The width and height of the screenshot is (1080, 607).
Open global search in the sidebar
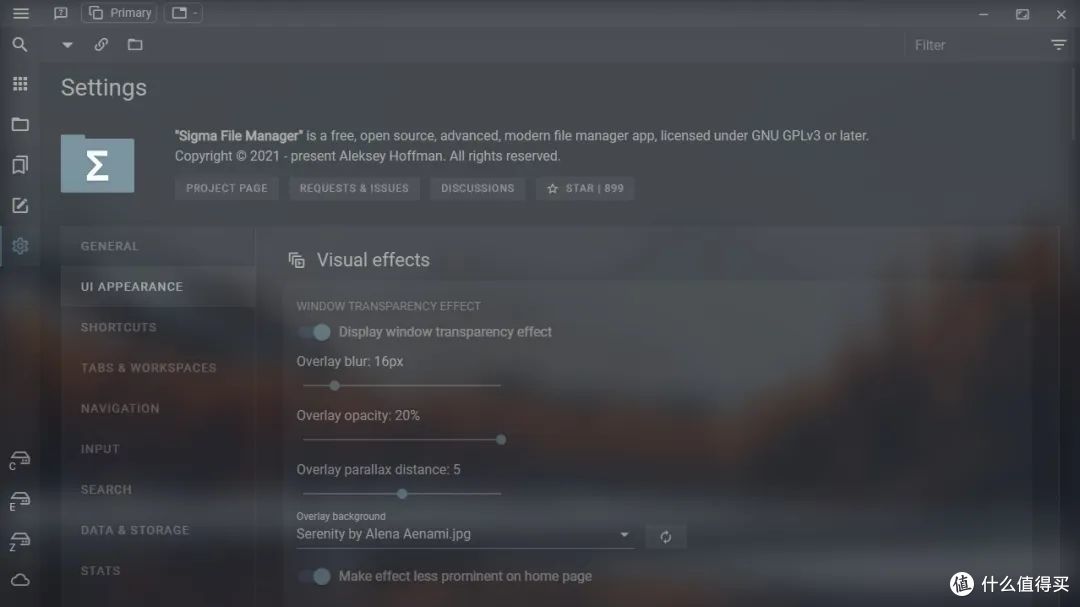pyautogui.click(x=20, y=45)
